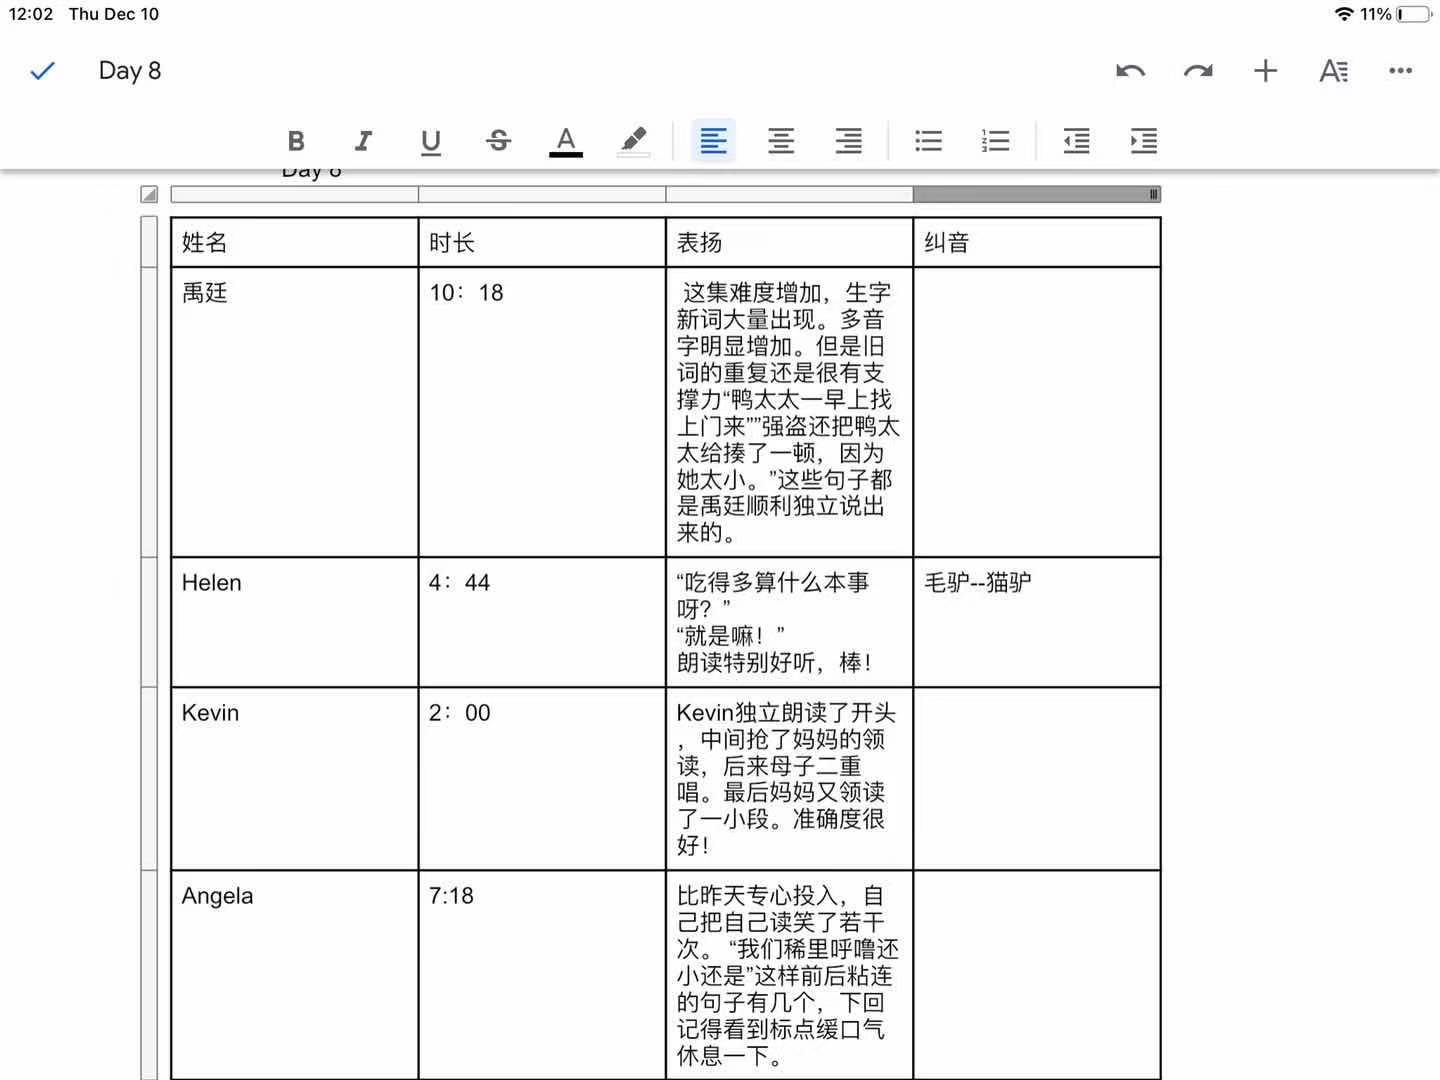Insert a numbered list
Viewport: 1440px width, 1080px height.
tap(996, 141)
